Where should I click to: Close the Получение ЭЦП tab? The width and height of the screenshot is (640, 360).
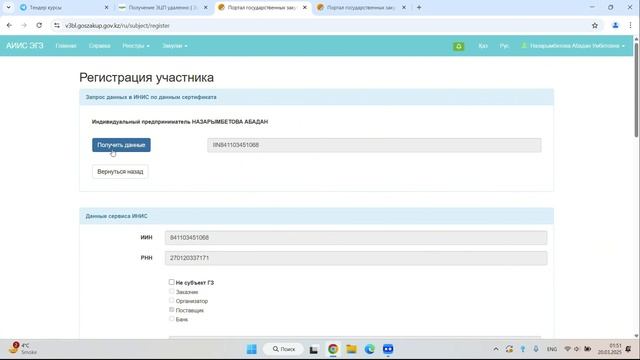(x=205, y=7)
